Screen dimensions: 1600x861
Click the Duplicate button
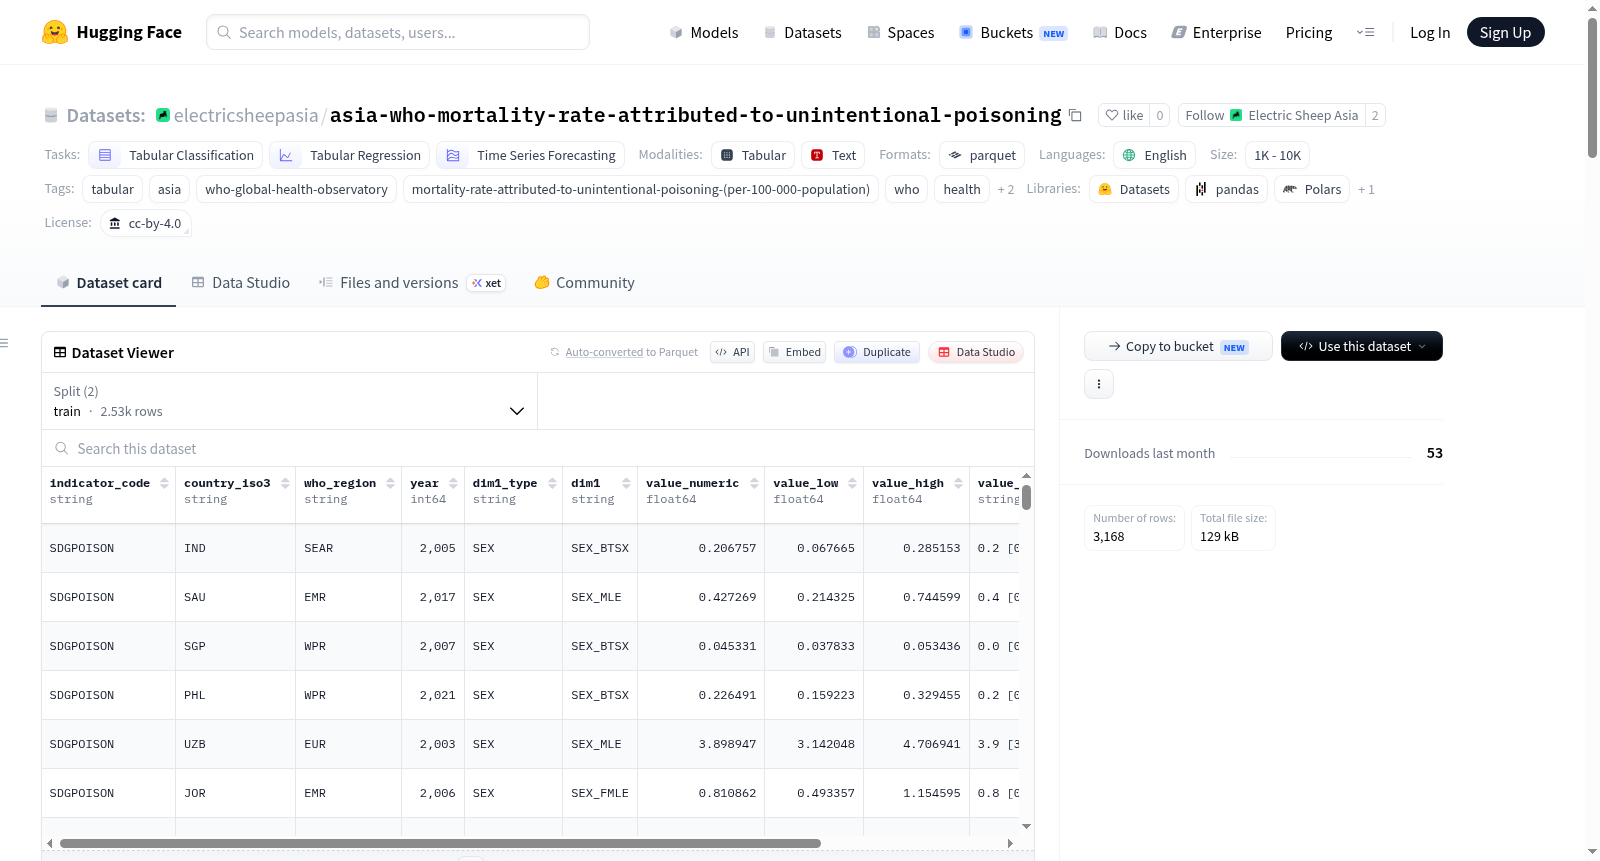876,352
